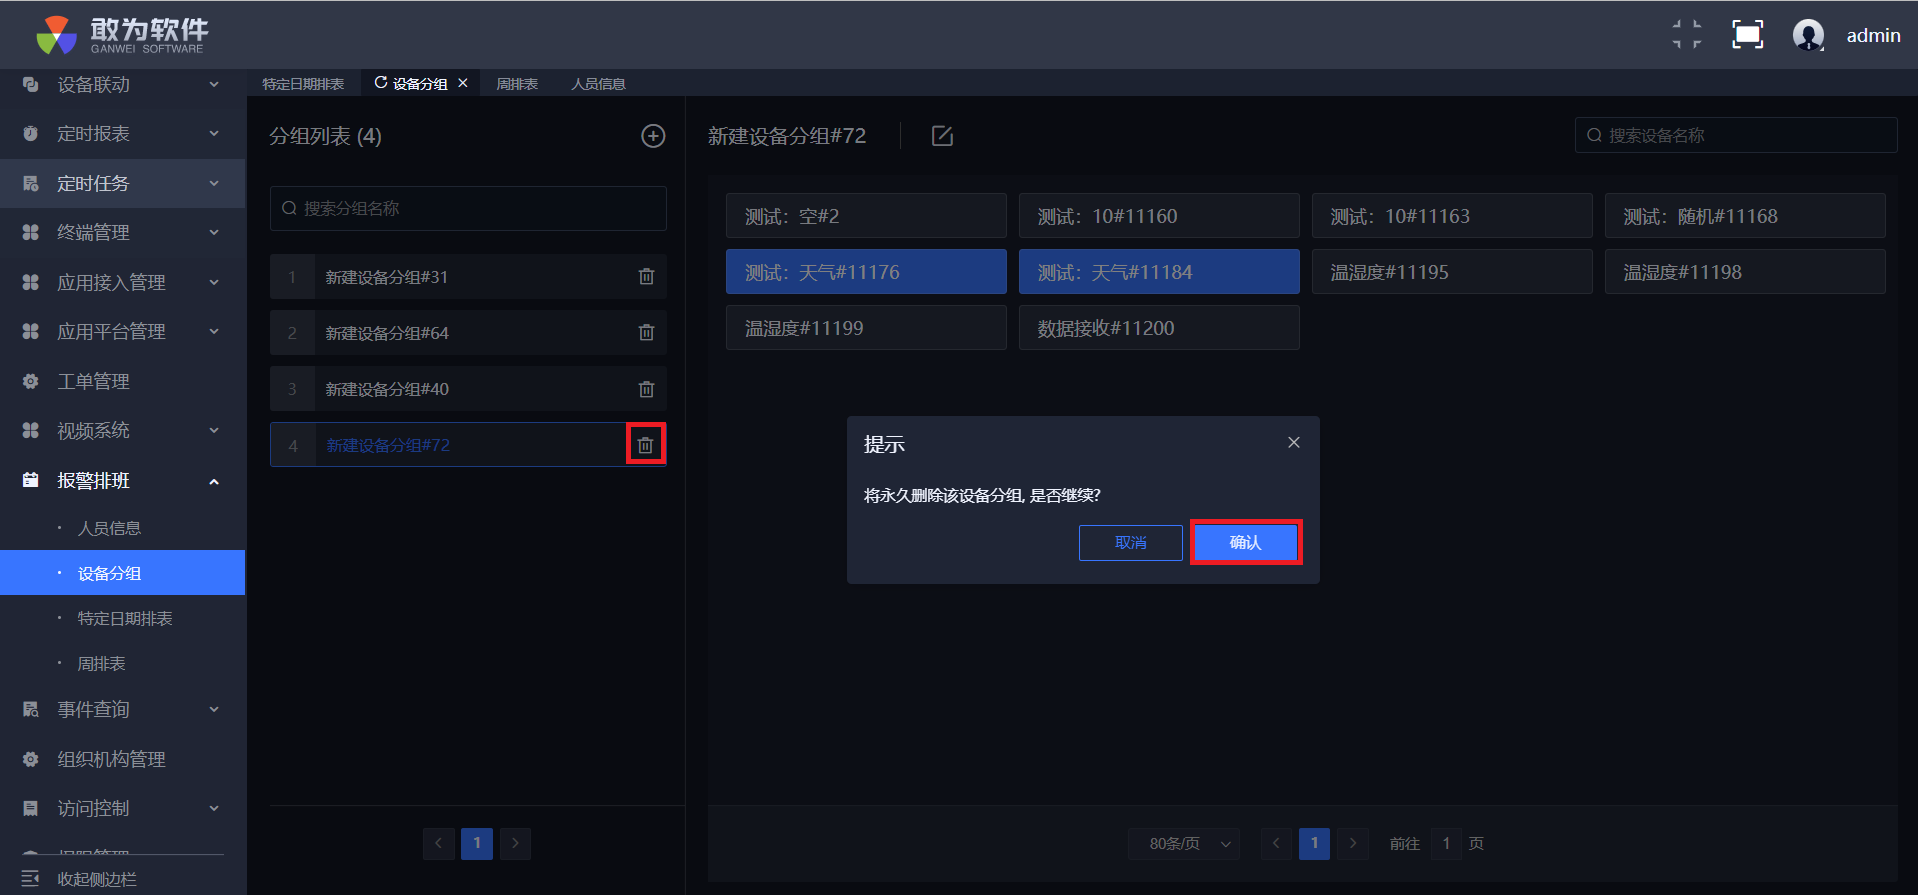The height and width of the screenshot is (895, 1918).
Task: Go to next page in device pagination
Action: click(1353, 843)
